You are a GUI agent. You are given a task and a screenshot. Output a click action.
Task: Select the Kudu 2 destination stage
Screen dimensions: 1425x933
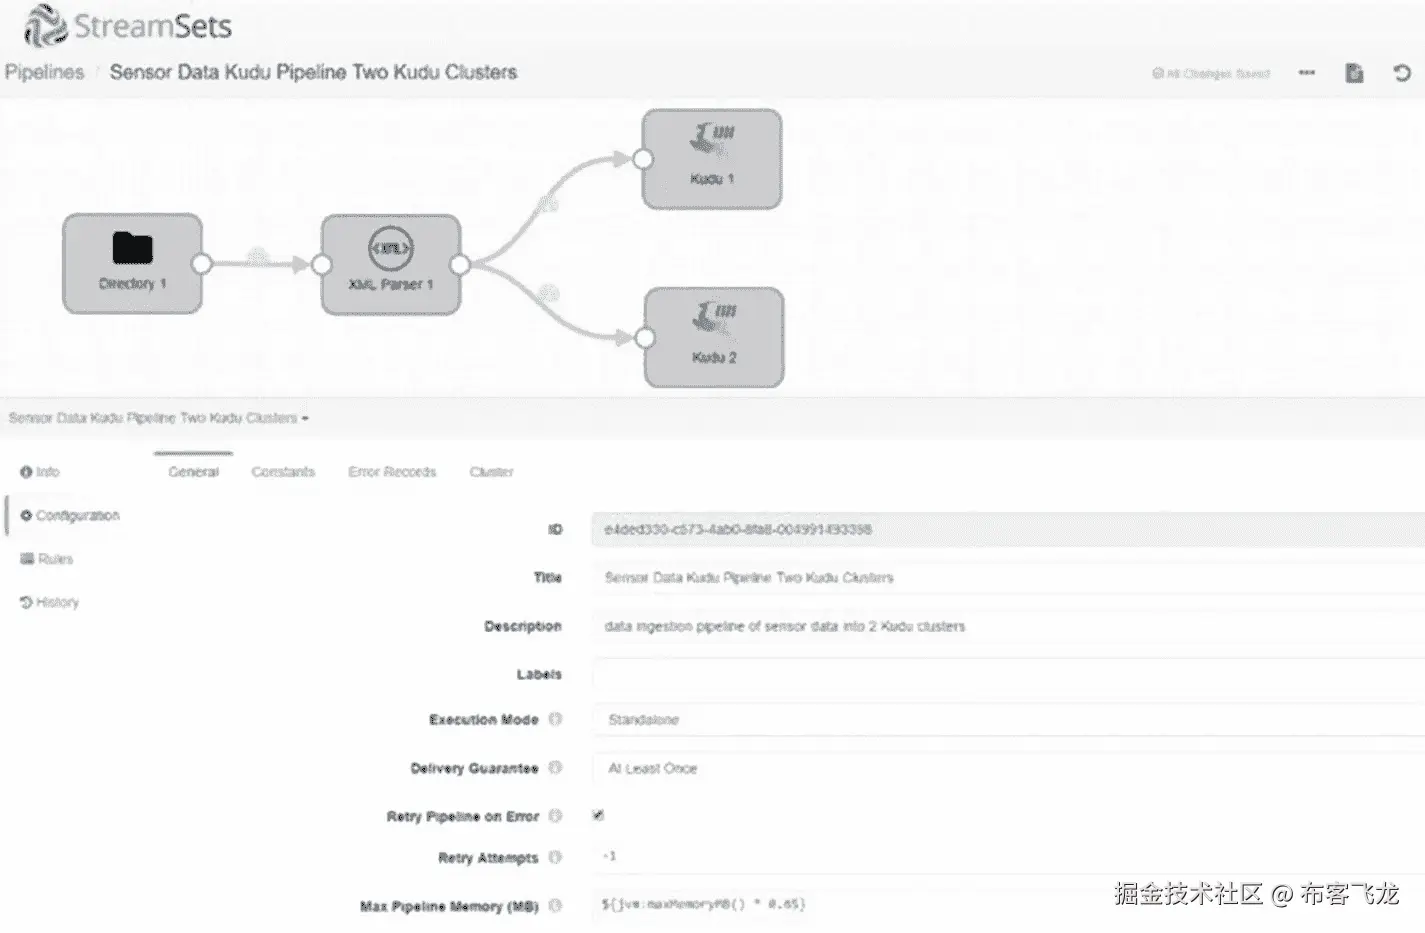point(714,337)
